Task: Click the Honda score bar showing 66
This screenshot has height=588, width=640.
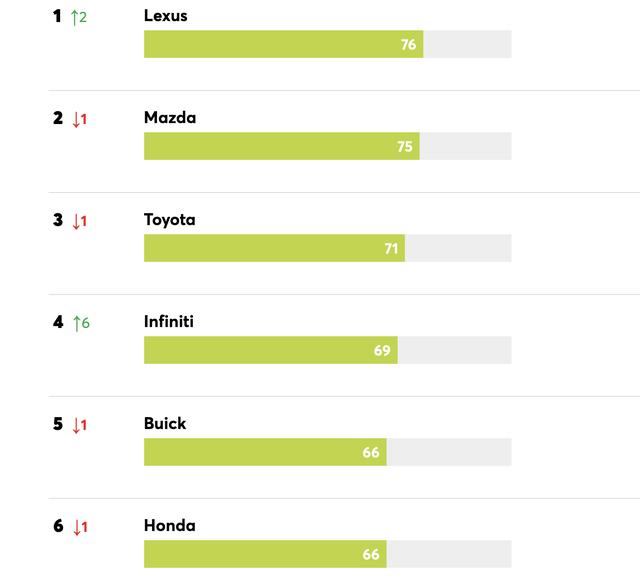Action: [x=265, y=554]
